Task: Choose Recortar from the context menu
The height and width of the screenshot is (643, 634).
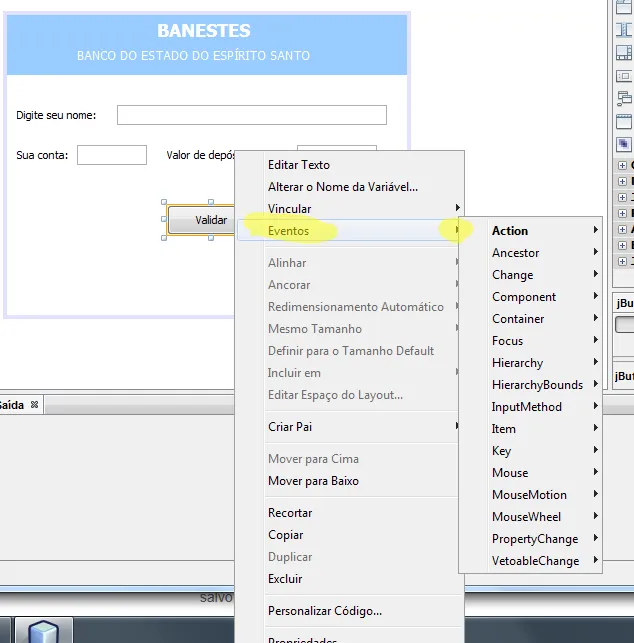Action: click(350, 513)
